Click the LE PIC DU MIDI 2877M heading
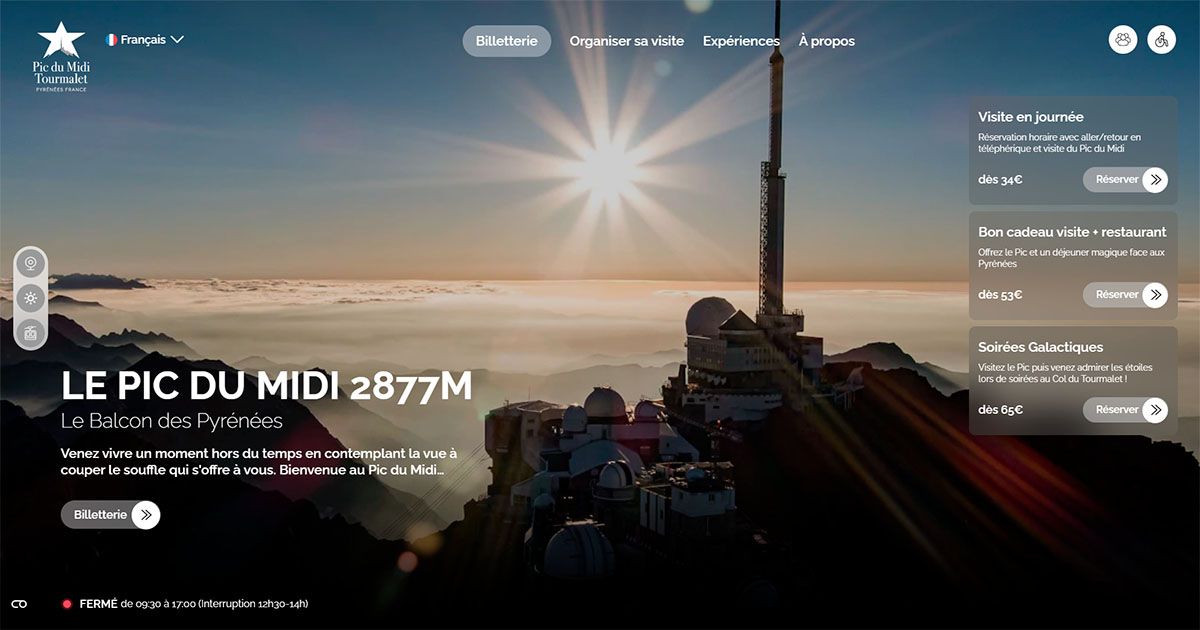Screen dimensions: 1200x630 pyautogui.click(x=266, y=387)
